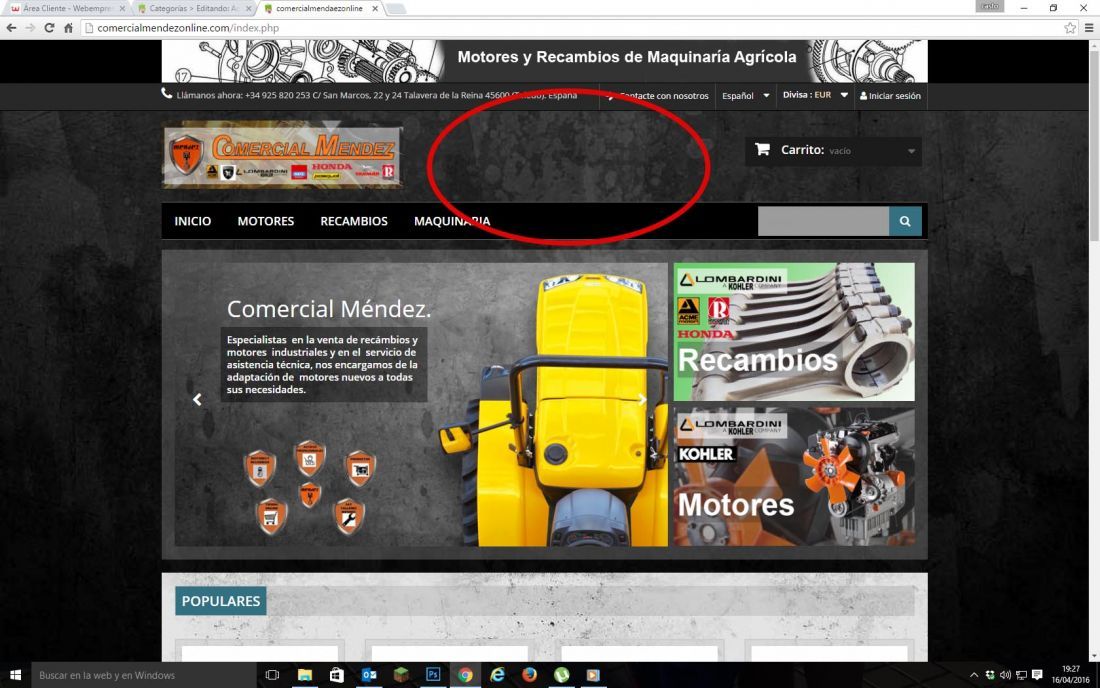Close the comercialmendezonline tab
1100x688 pixels.
pos(375,8)
